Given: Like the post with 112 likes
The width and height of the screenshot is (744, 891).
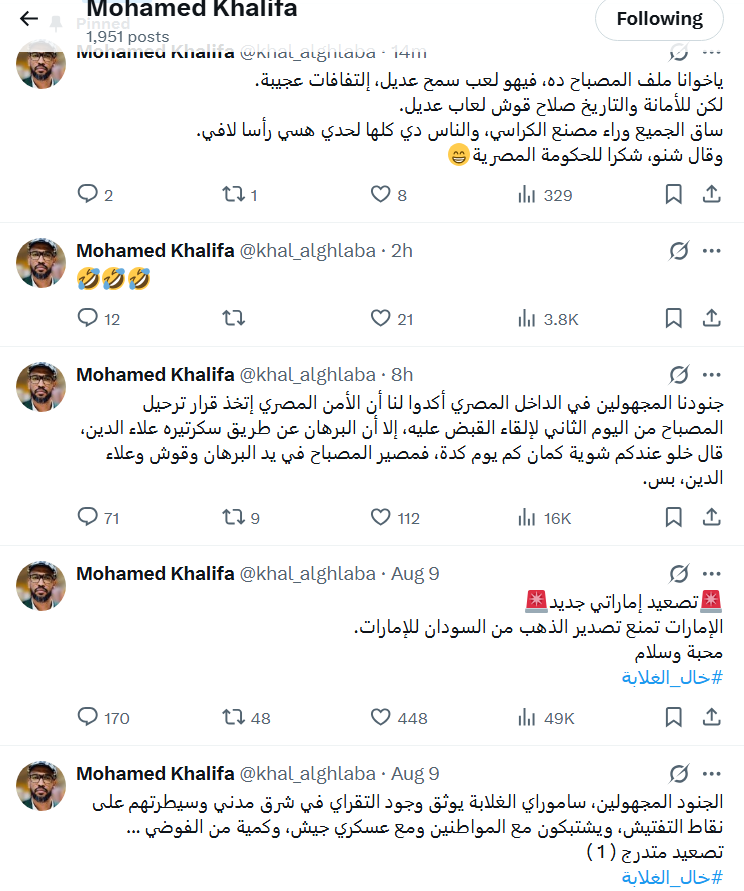Looking at the screenshot, I should pos(380,518).
